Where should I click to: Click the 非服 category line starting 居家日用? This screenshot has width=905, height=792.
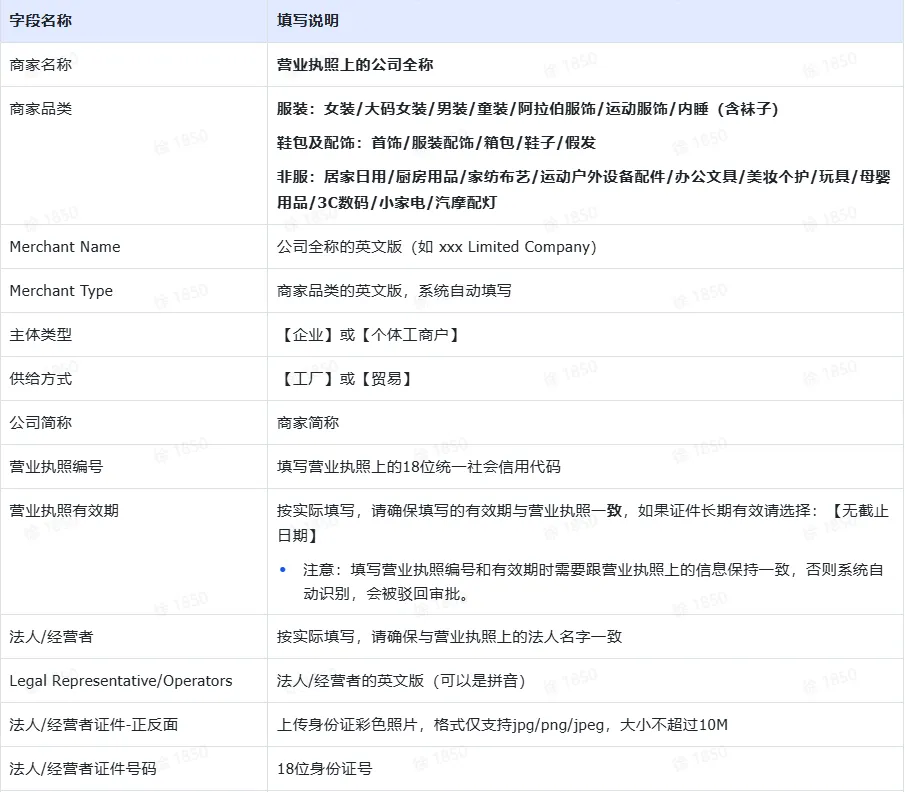tap(584, 189)
